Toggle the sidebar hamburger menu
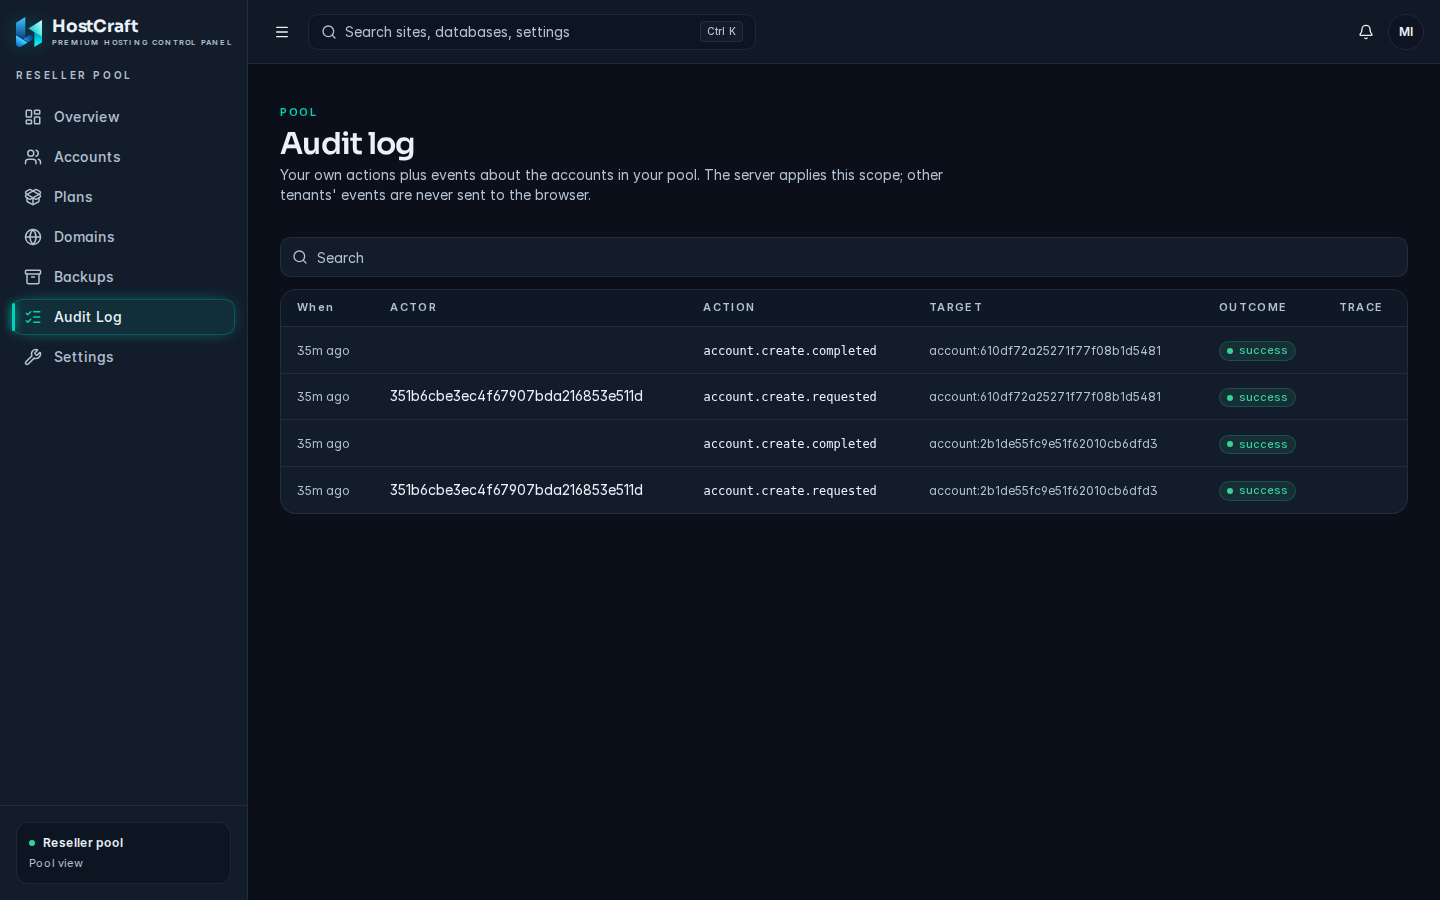This screenshot has width=1440, height=900. (x=282, y=32)
